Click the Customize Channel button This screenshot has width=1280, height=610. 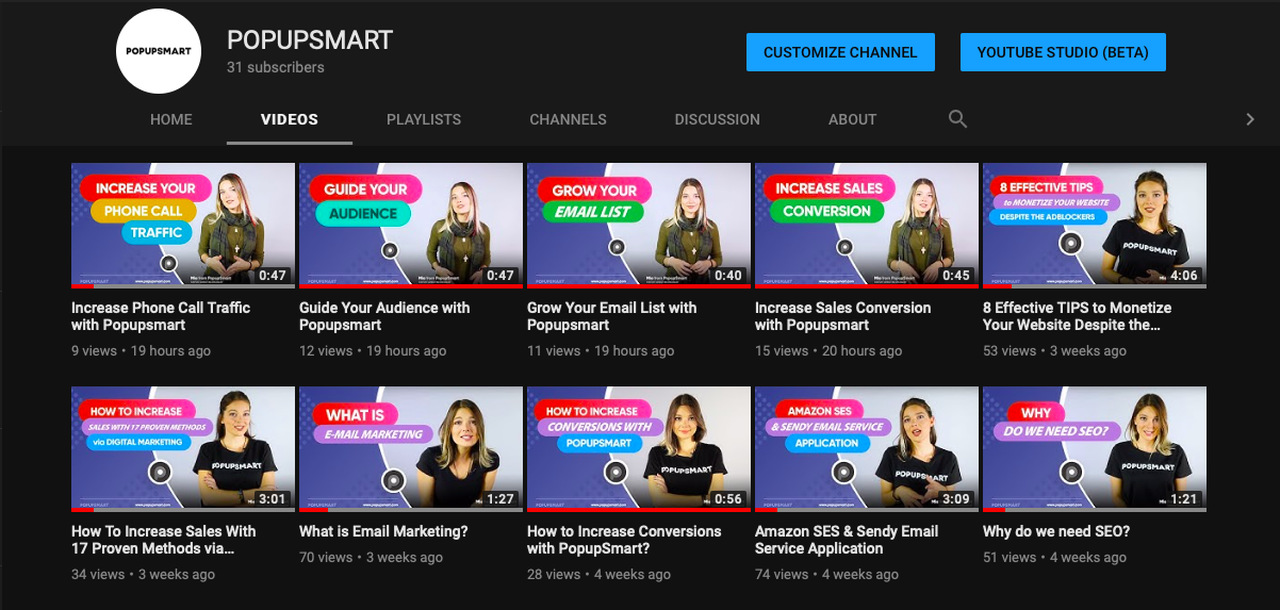pyautogui.click(x=840, y=52)
